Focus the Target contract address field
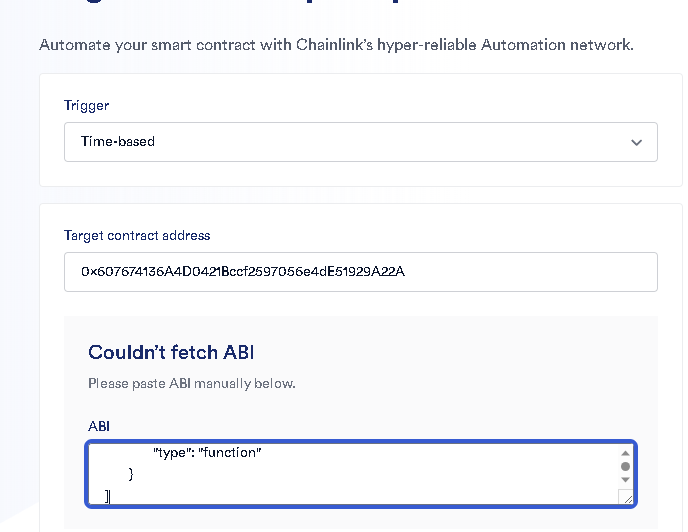The height and width of the screenshot is (532, 688). [x=360, y=272]
